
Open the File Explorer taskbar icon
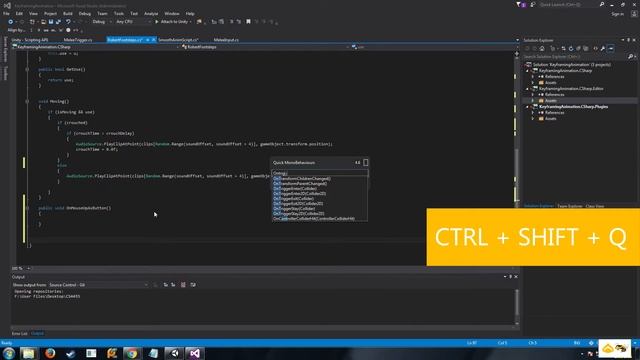tap(29, 353)
